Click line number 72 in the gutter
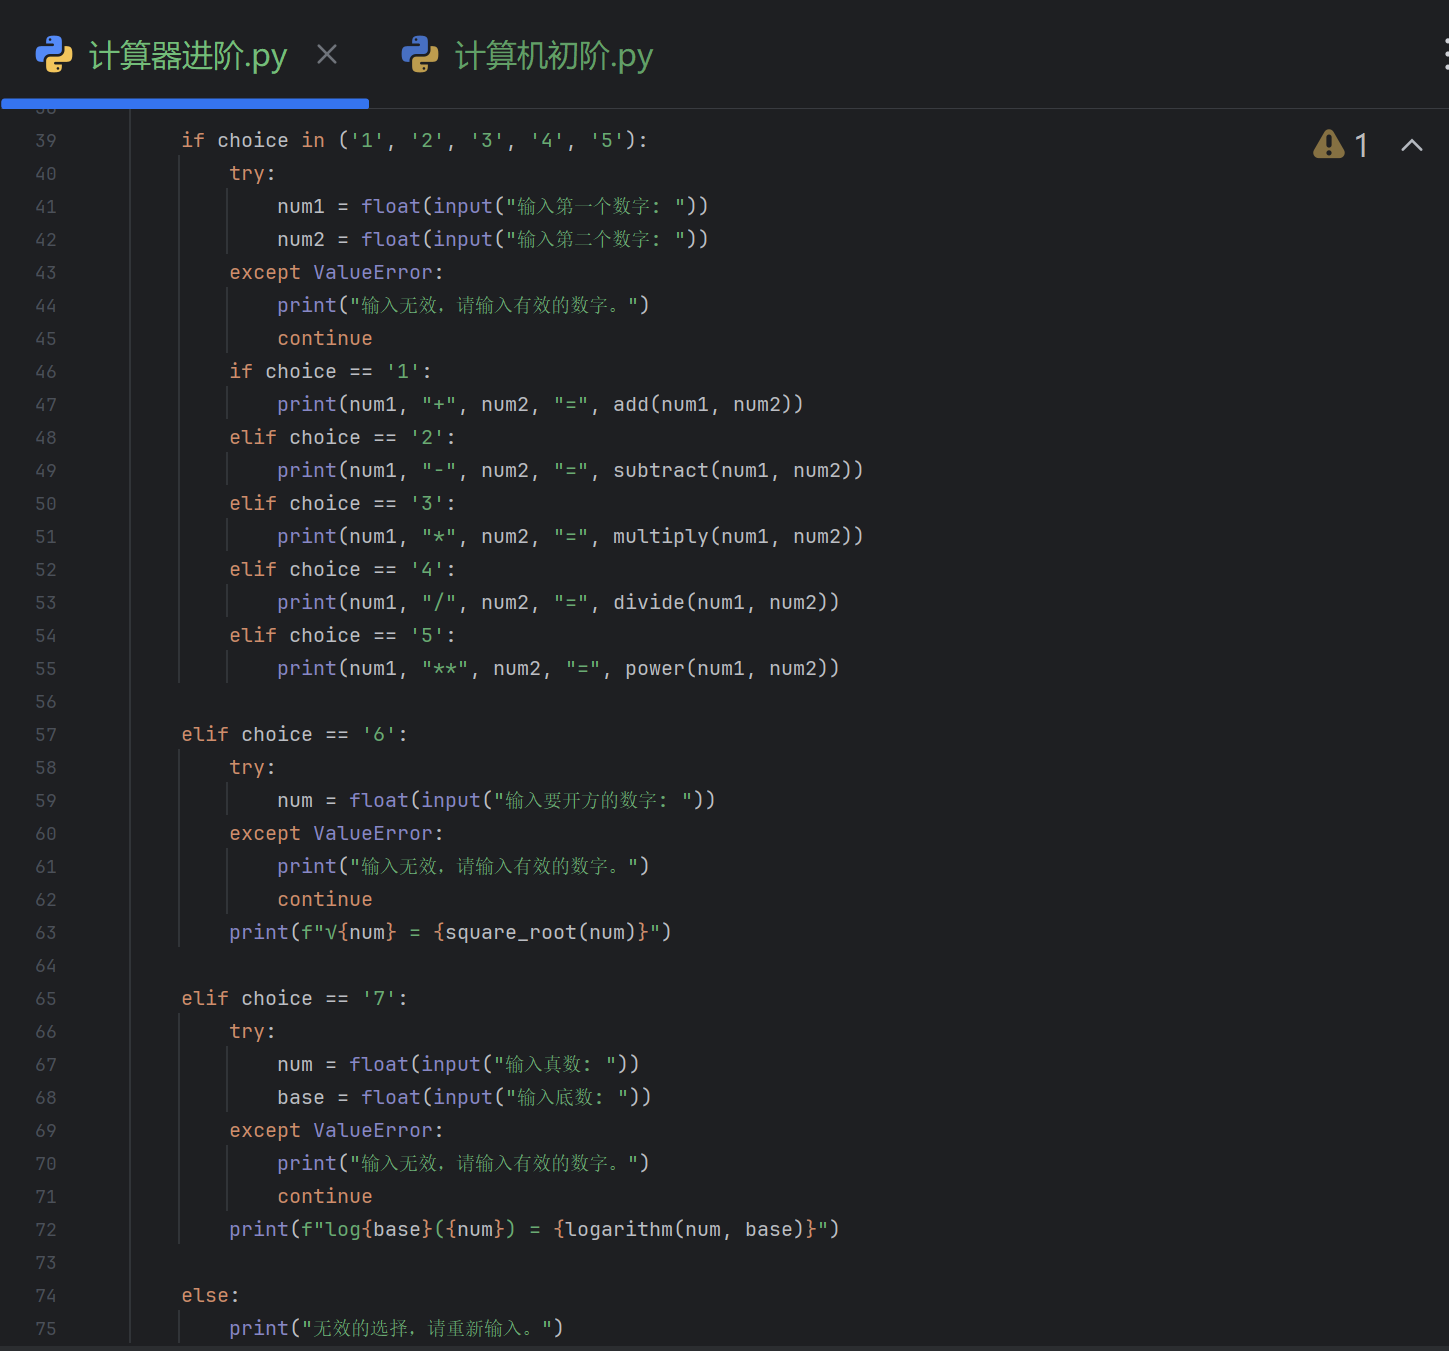 pos(46,1230)
